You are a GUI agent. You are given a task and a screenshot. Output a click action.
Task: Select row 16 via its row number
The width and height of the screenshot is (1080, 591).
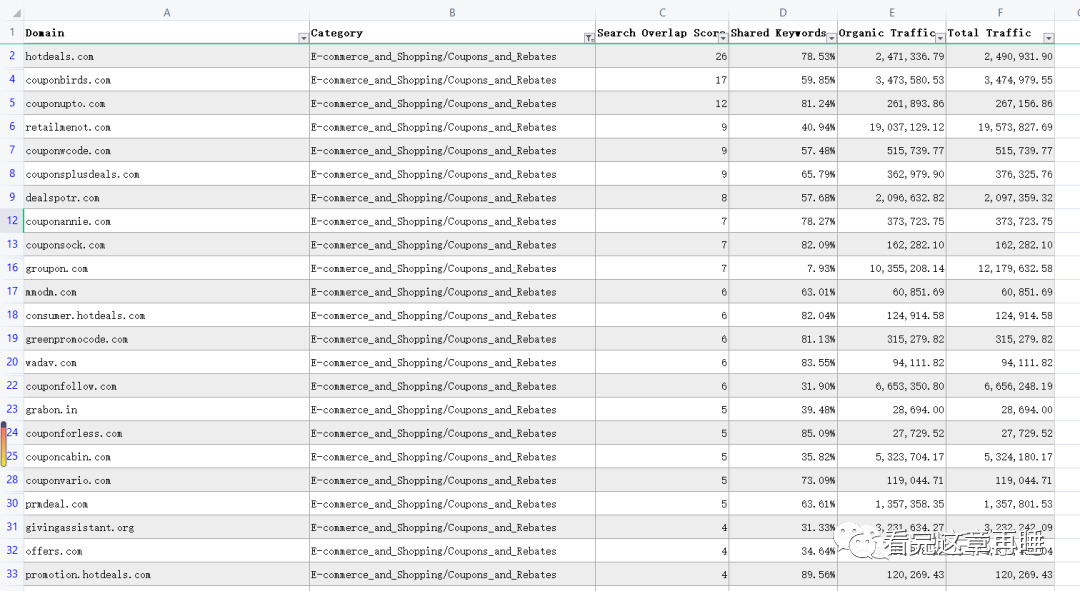click(12, 268)
